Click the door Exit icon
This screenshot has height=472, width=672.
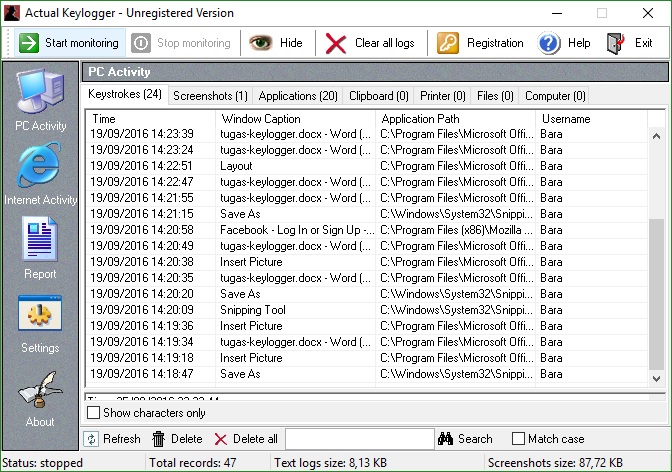[616, 43]
